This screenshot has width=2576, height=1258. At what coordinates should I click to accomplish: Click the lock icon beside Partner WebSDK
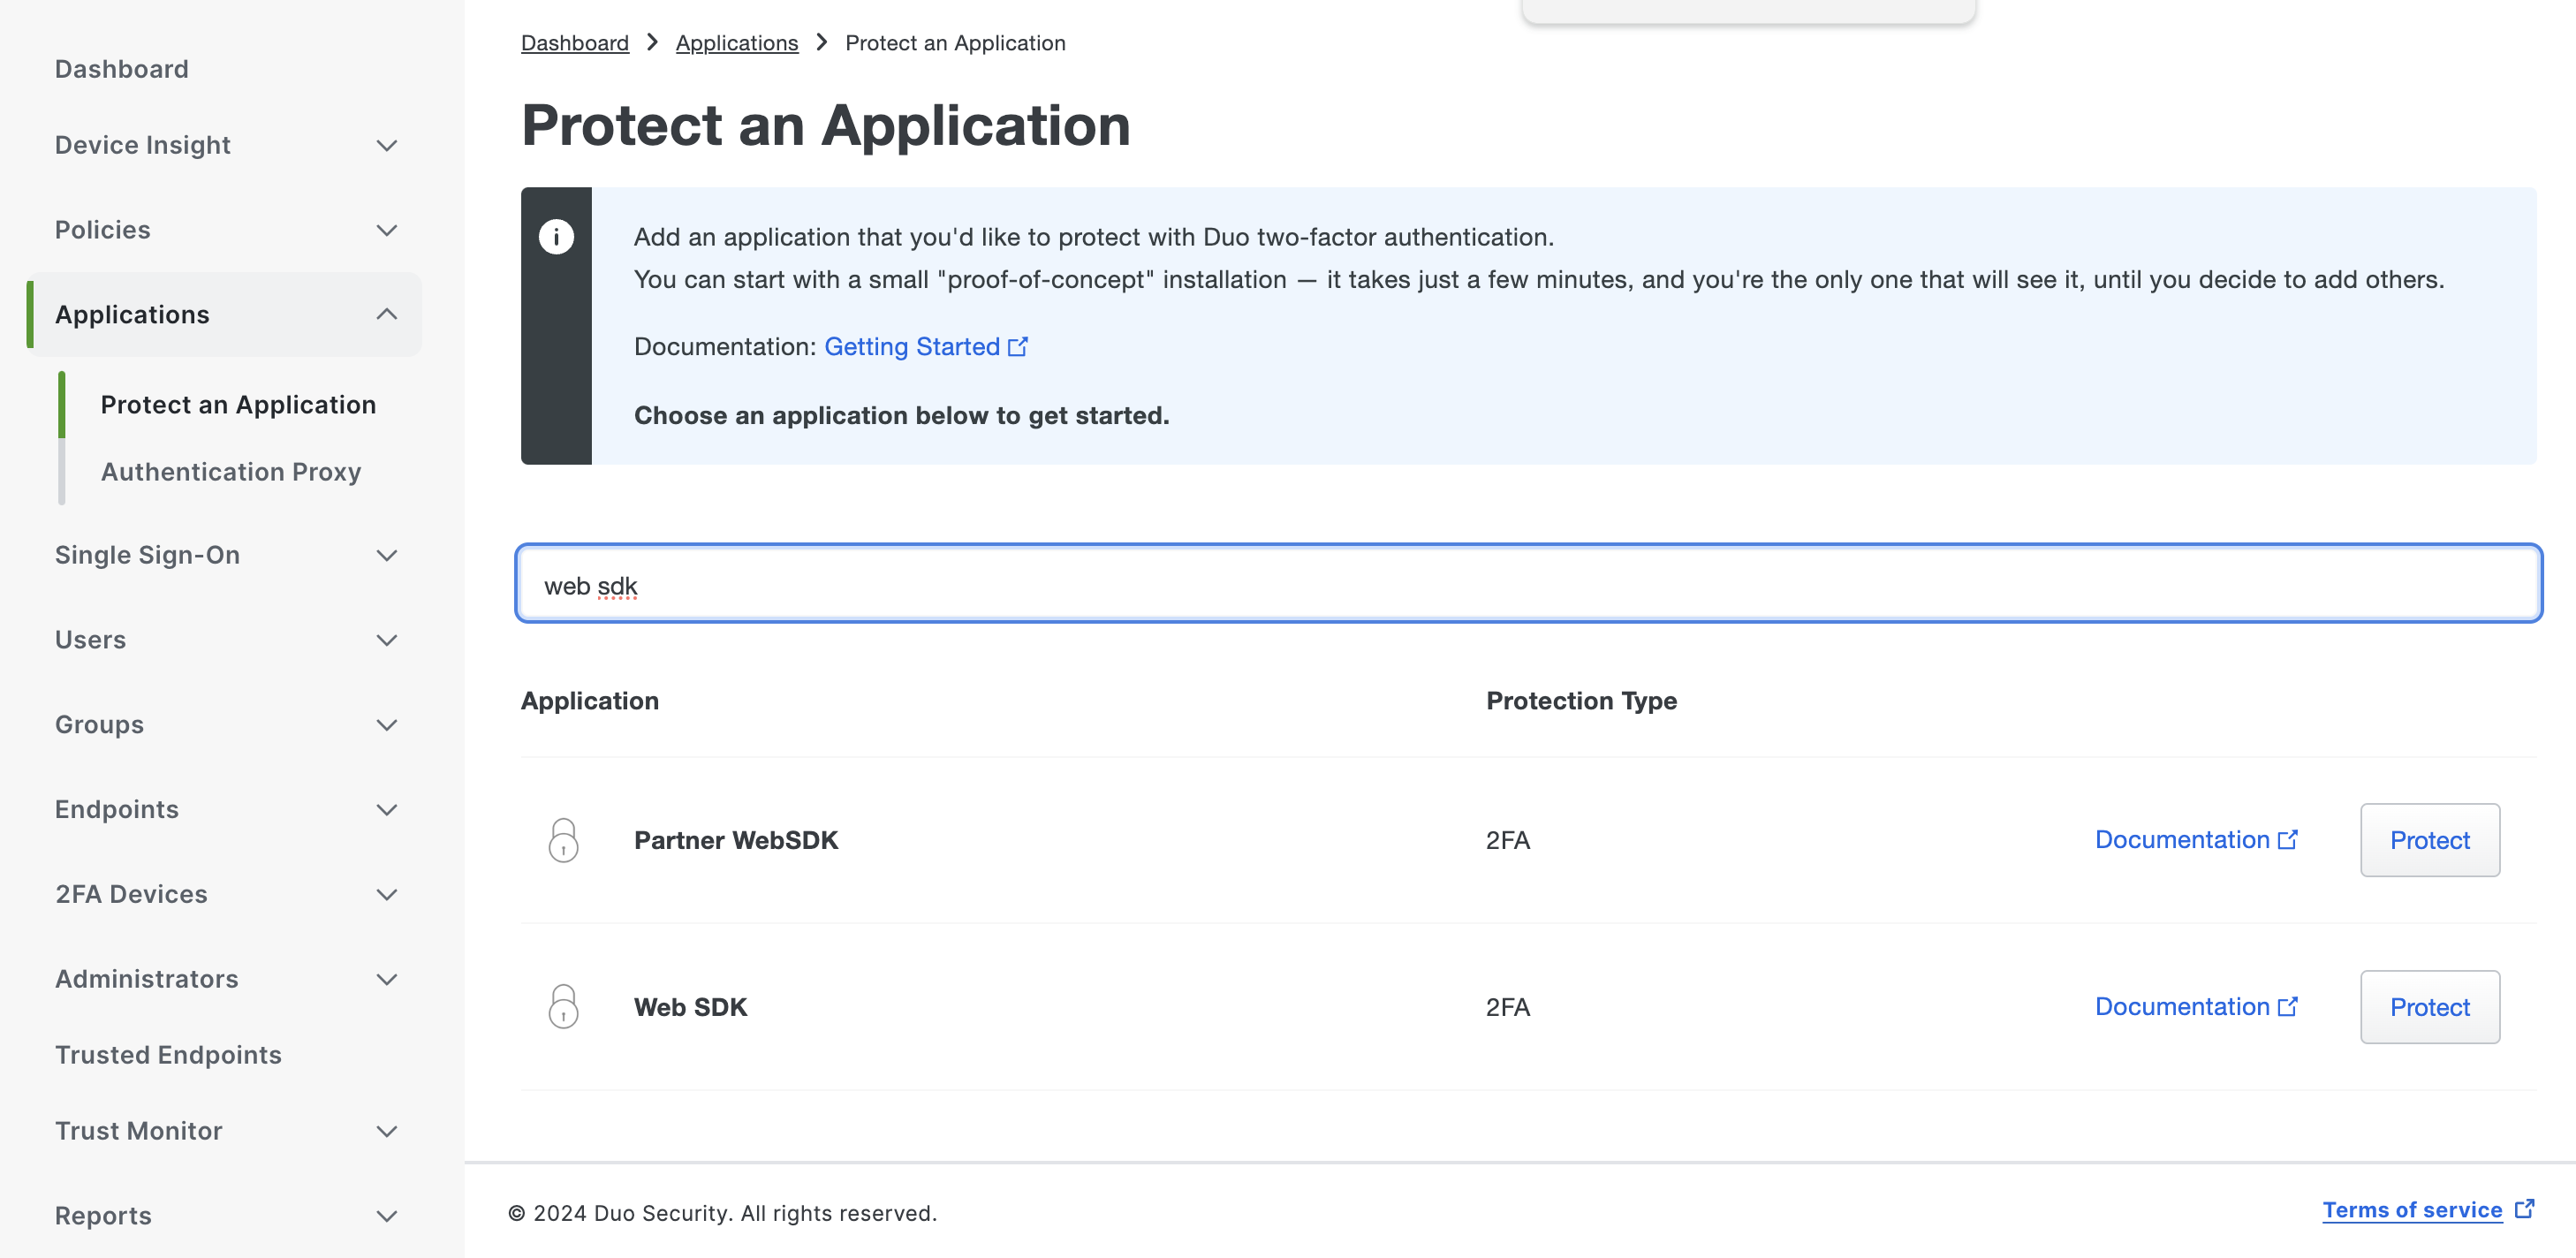click(563, 840)
